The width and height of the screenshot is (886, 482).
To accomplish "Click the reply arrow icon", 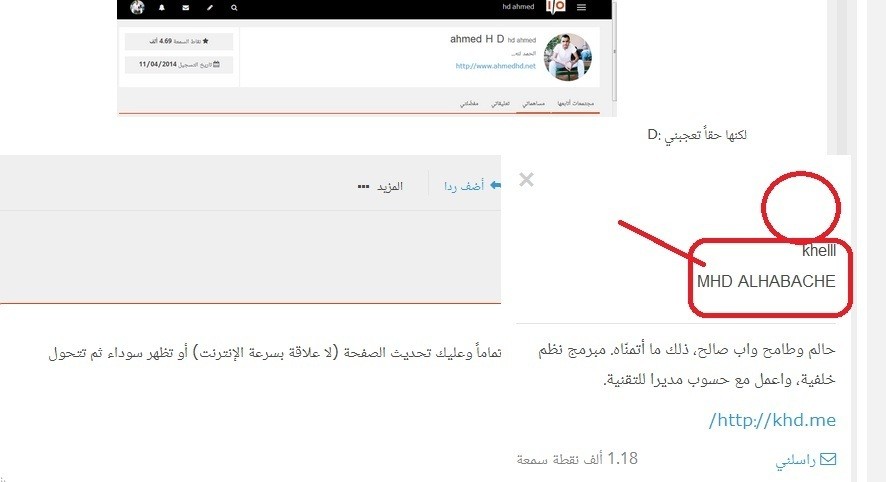I will 495,185.
